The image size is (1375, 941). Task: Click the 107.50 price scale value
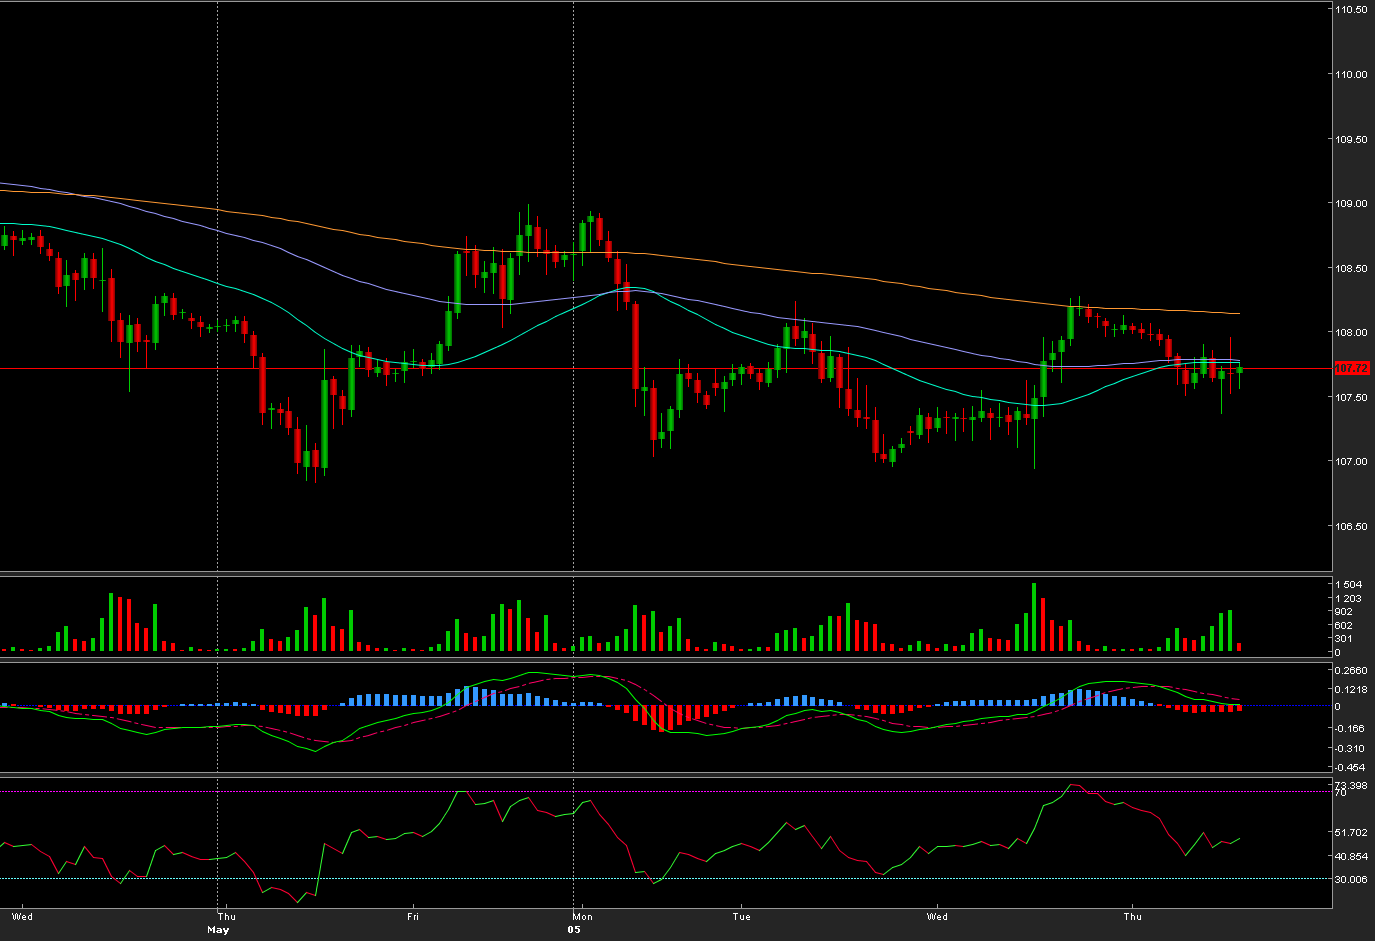click(1352, 398)
